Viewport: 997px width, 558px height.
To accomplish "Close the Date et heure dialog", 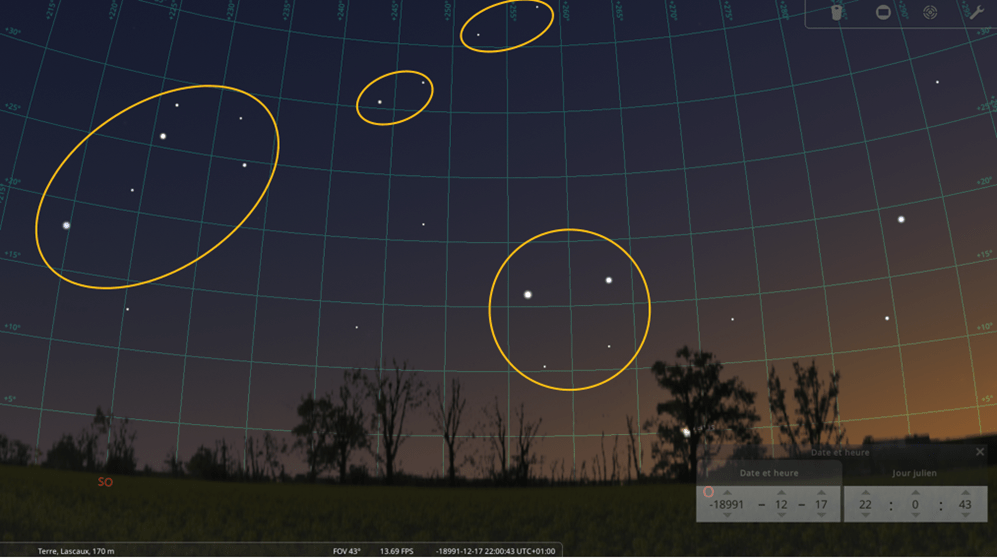I will pyautogui.click(x=979, y=452).
